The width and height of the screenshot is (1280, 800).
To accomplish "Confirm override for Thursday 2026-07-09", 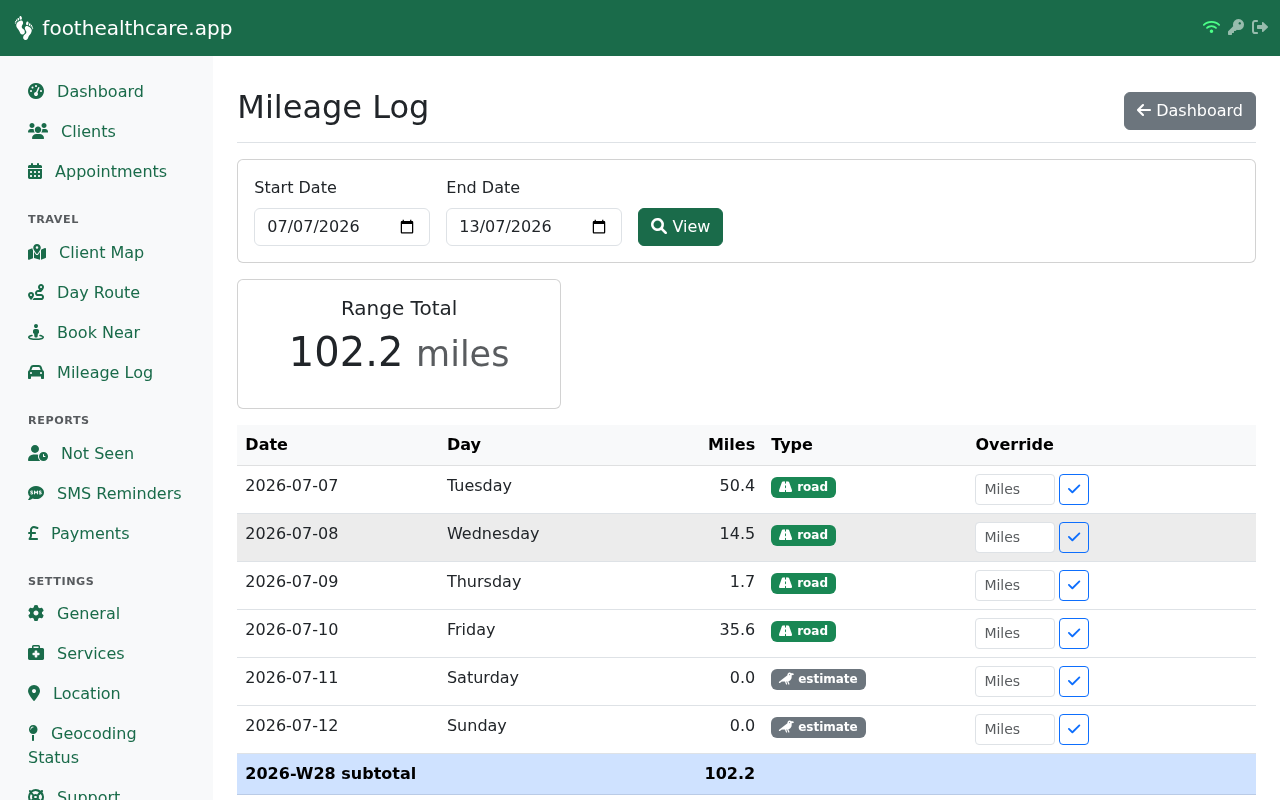I will (1074, 585).
